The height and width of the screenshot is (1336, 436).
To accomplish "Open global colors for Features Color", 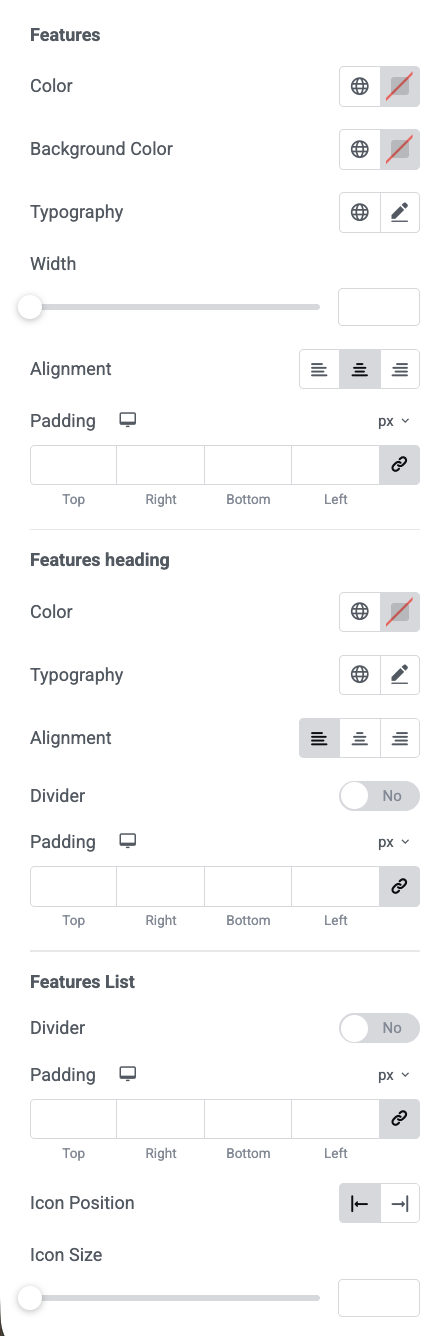I will (x=360, y=86).
